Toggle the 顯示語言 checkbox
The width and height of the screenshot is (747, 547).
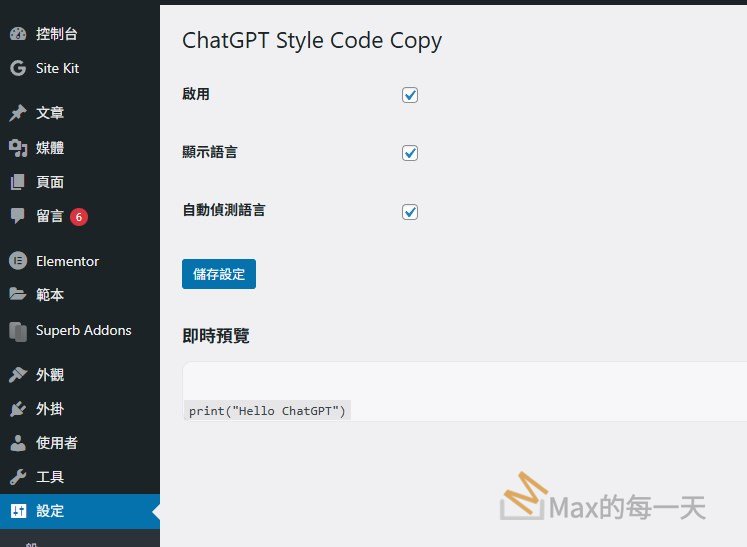410,153
